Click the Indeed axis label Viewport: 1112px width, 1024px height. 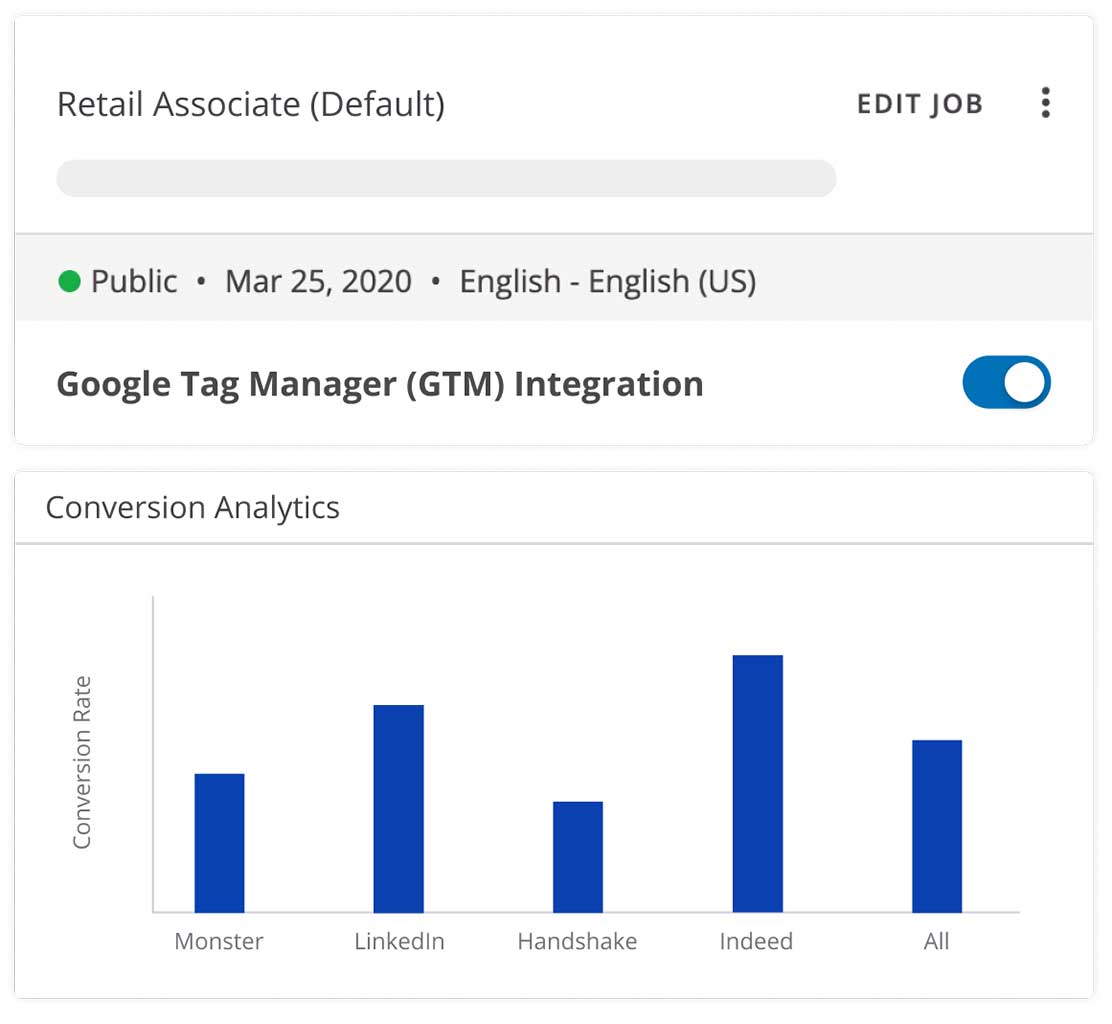click(x=756, y=941)
